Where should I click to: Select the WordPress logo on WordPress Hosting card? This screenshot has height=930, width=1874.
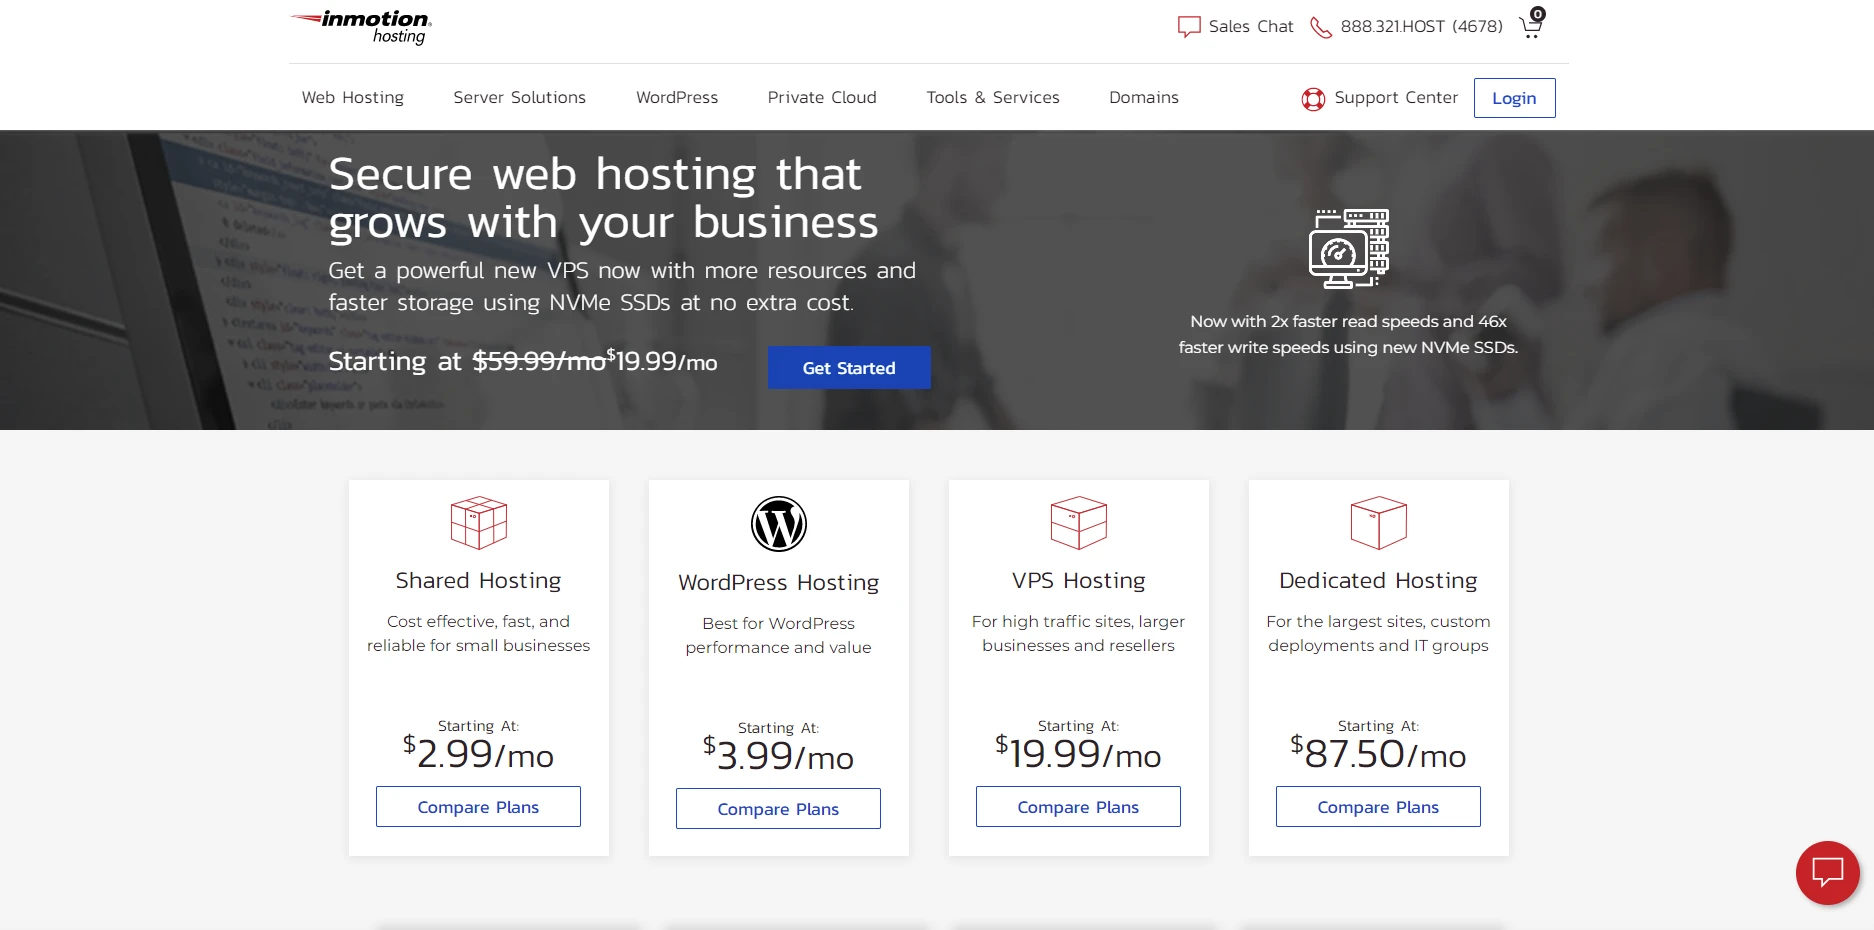[778, 522]
